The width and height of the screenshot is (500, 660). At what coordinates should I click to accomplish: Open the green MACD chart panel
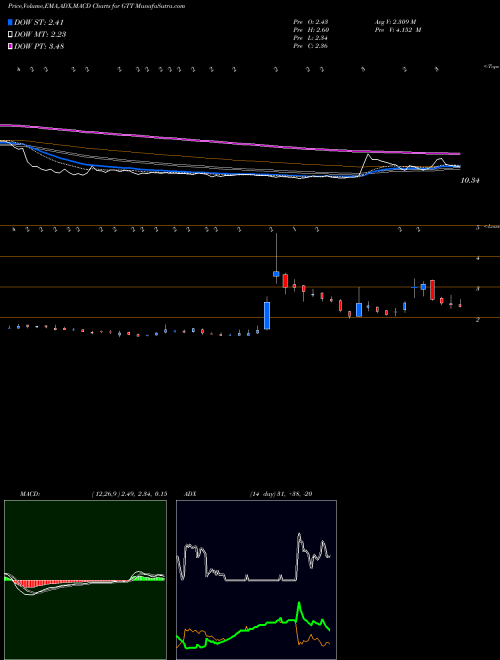click(85, 580)
